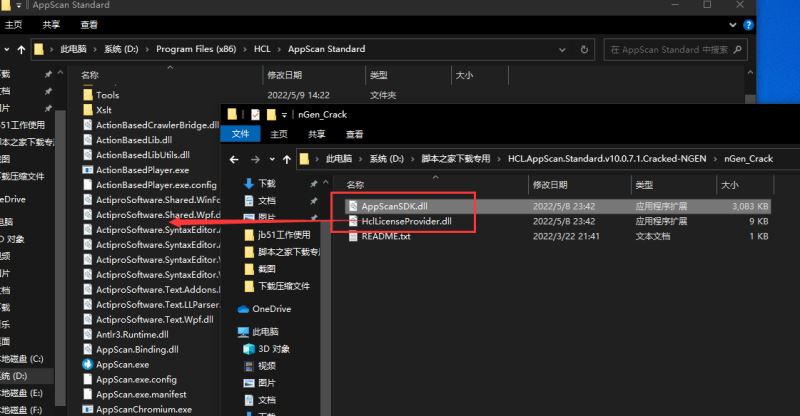The height and width of the screenshot is (416, 800).
Task: Select AppScanSDK.dll file icon in nGen_Crack
Action: 353,206
